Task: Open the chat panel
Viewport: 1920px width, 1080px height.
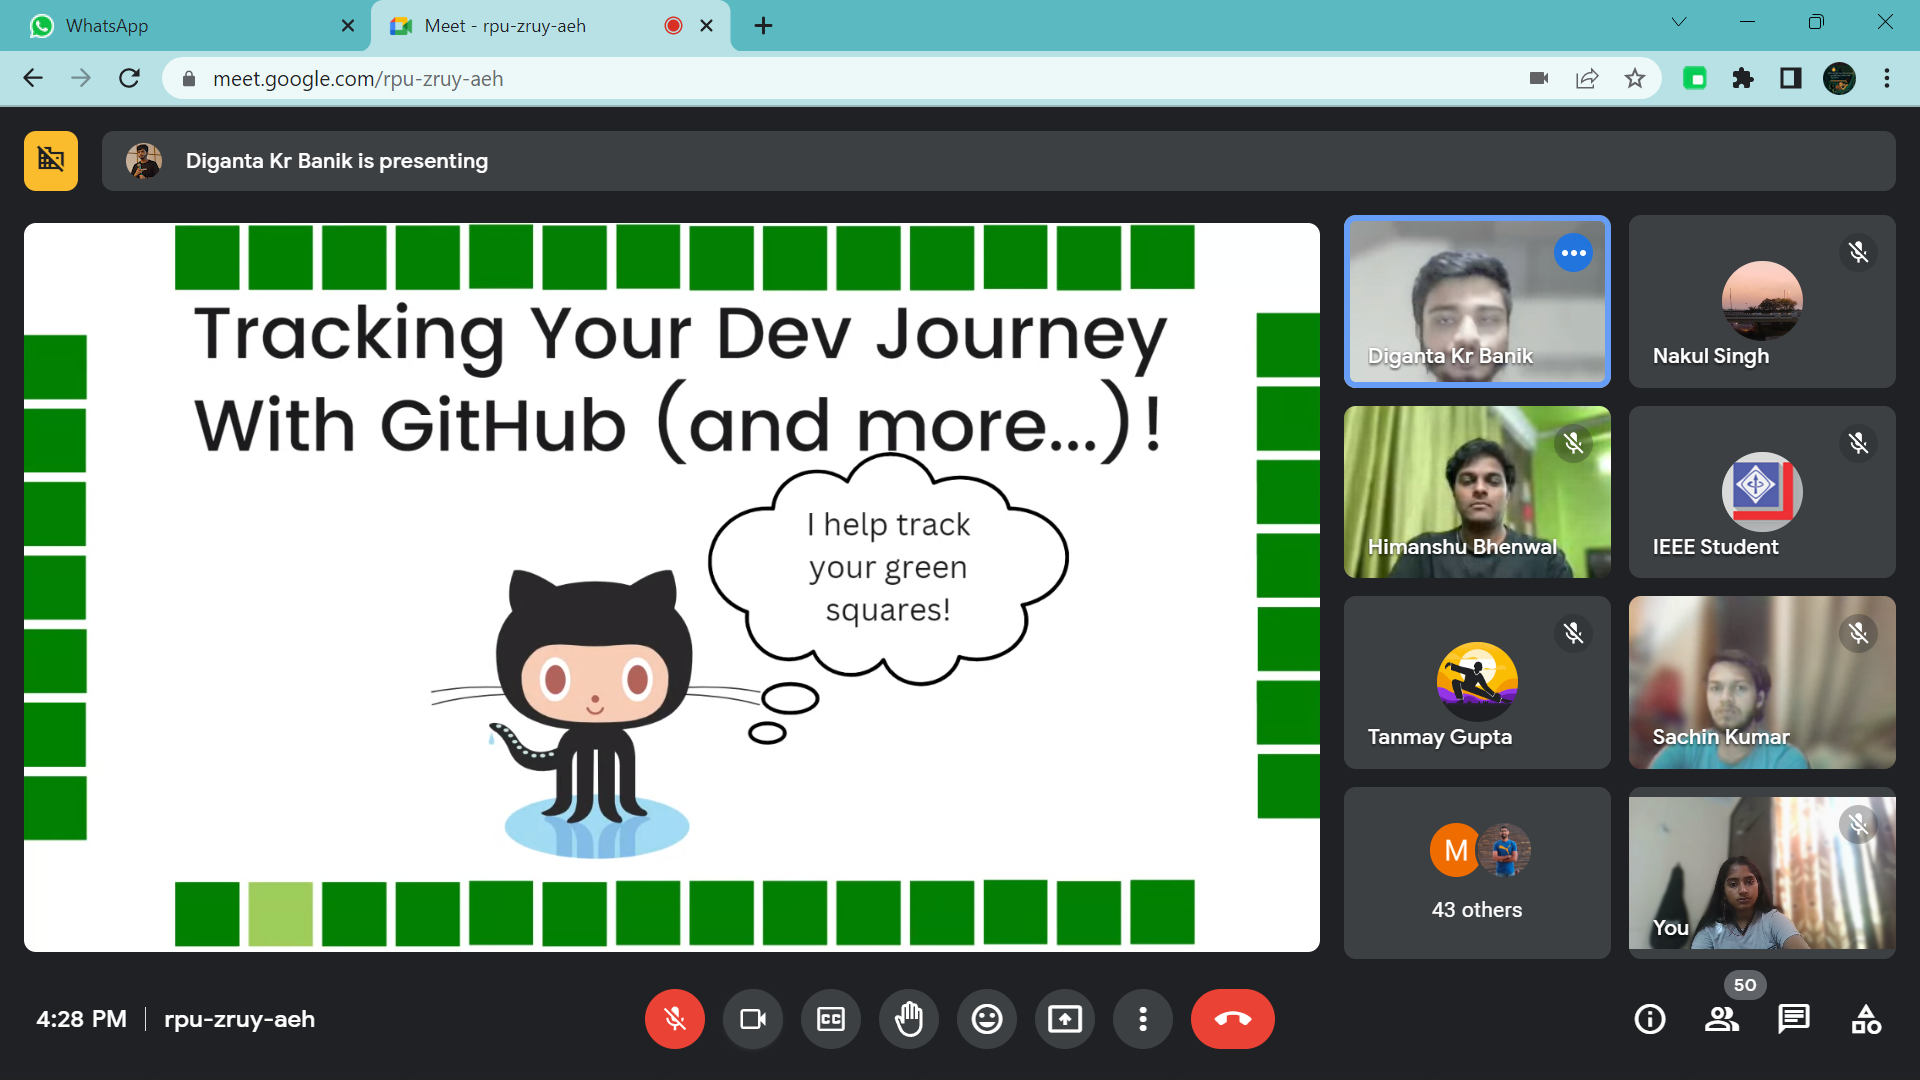Action: click(x=1794, y=1019)
